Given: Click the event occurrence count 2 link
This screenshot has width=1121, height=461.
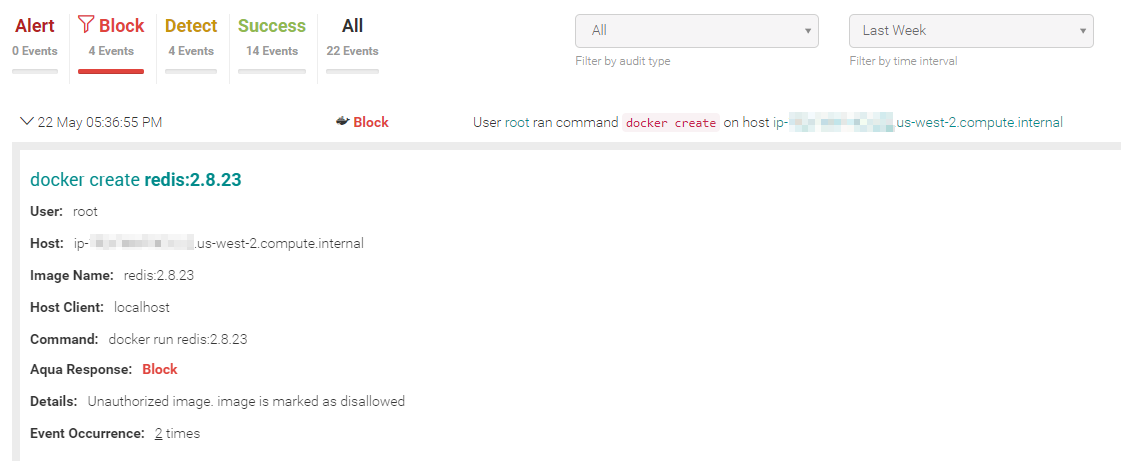Looking at the screenshot, I should click(x=158, y=433).
